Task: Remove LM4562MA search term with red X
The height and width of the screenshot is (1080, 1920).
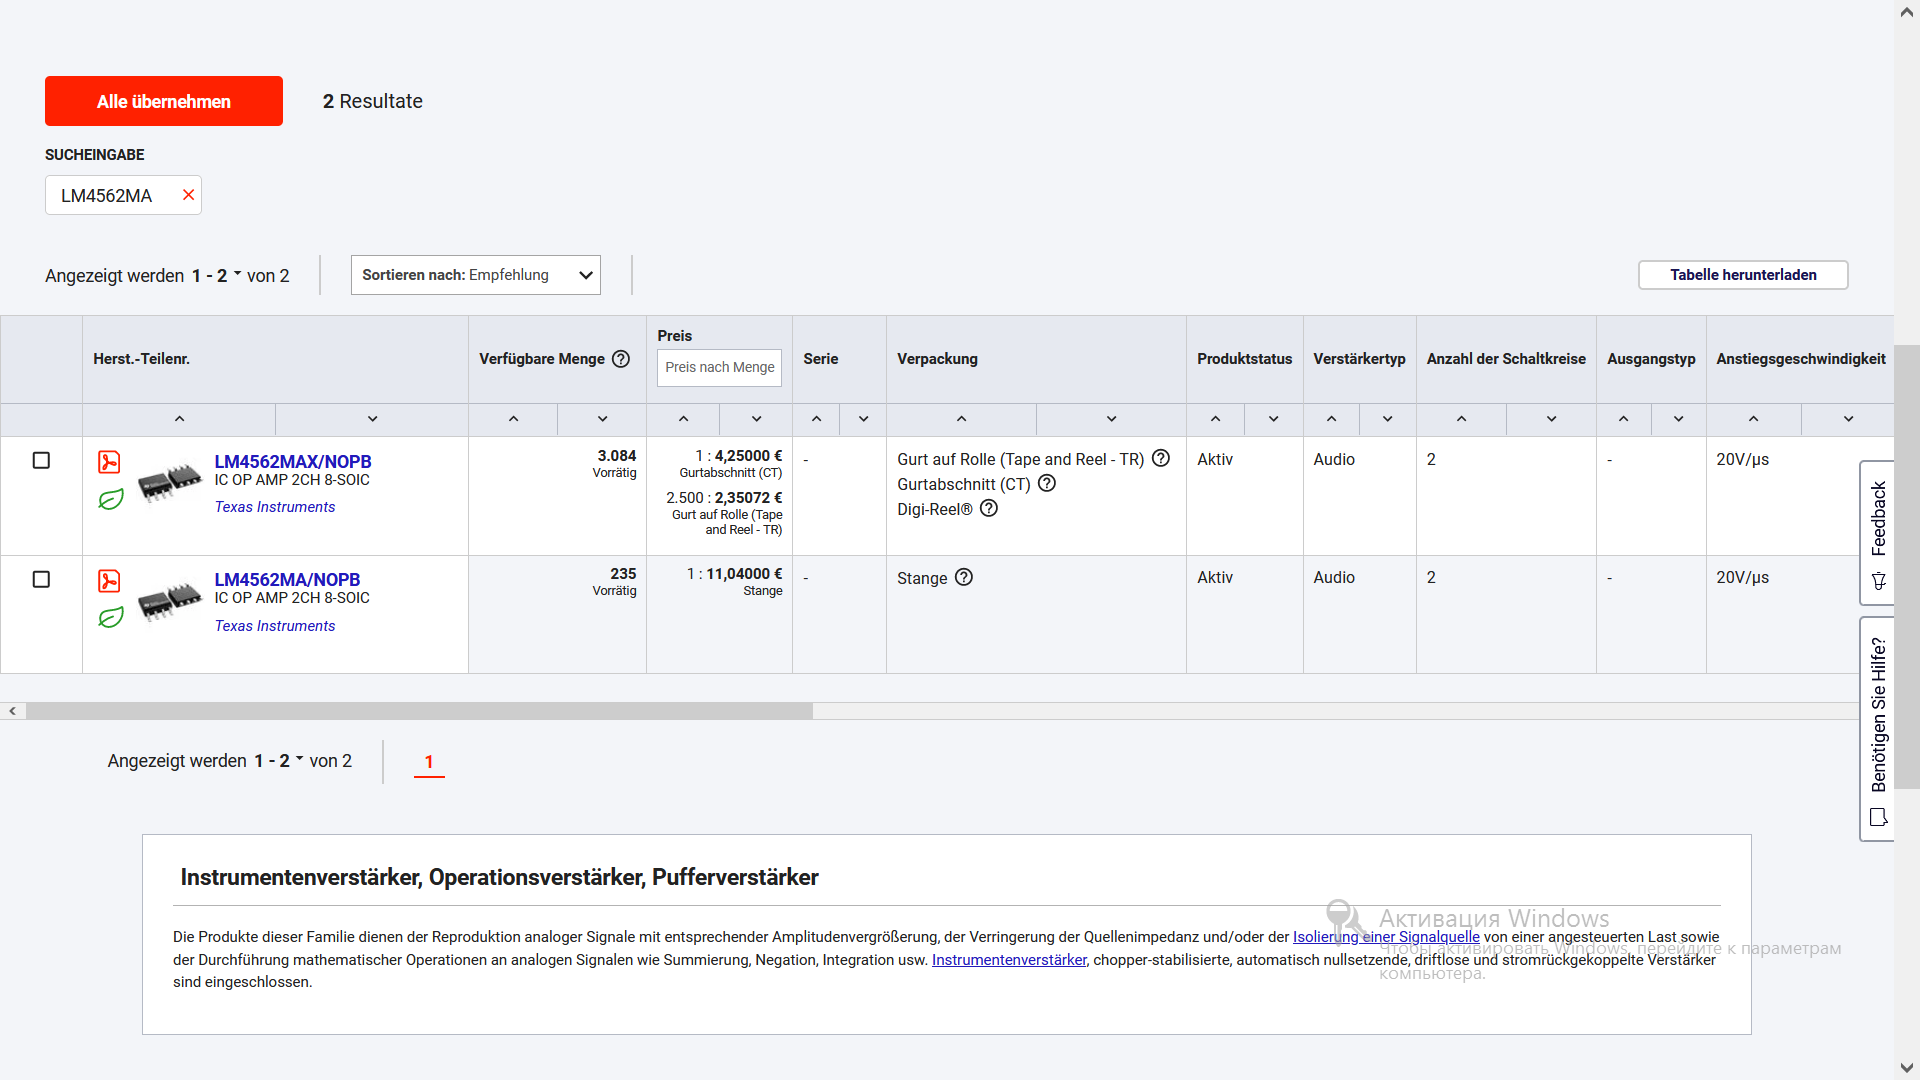Action: (x=188, y=195)
